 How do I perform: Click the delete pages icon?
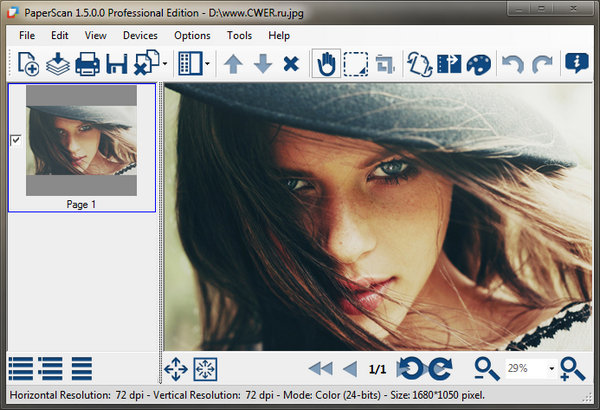[x=147, y=62]
